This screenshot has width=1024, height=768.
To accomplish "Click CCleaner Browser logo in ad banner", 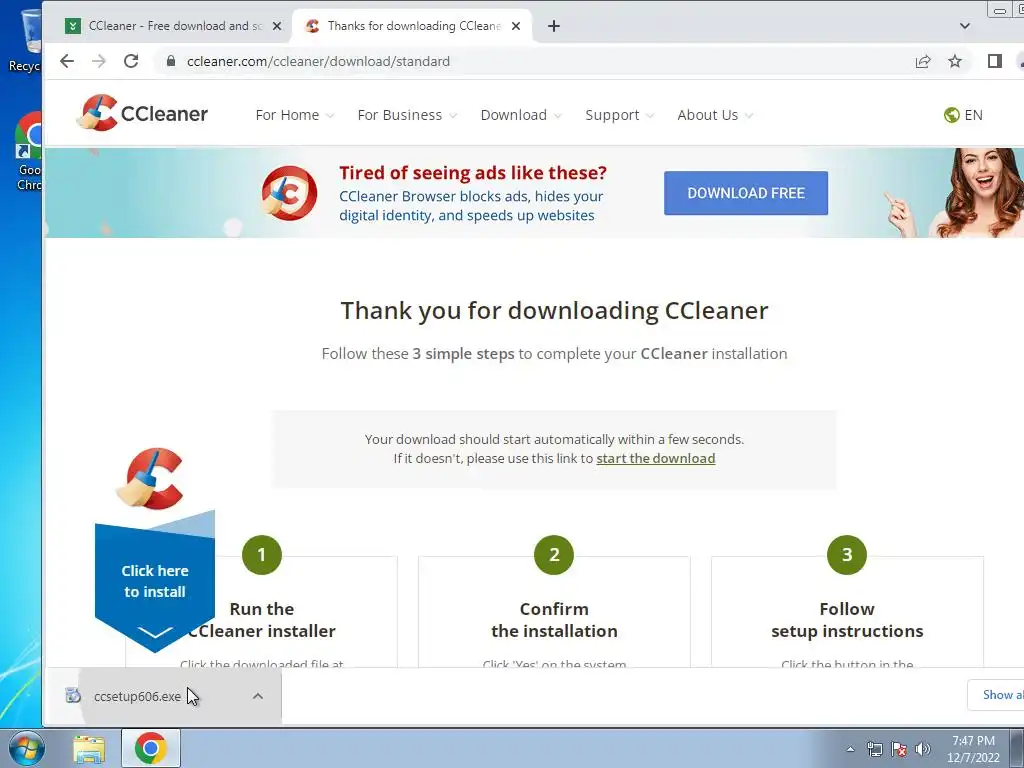I will (x=289, y=193).
